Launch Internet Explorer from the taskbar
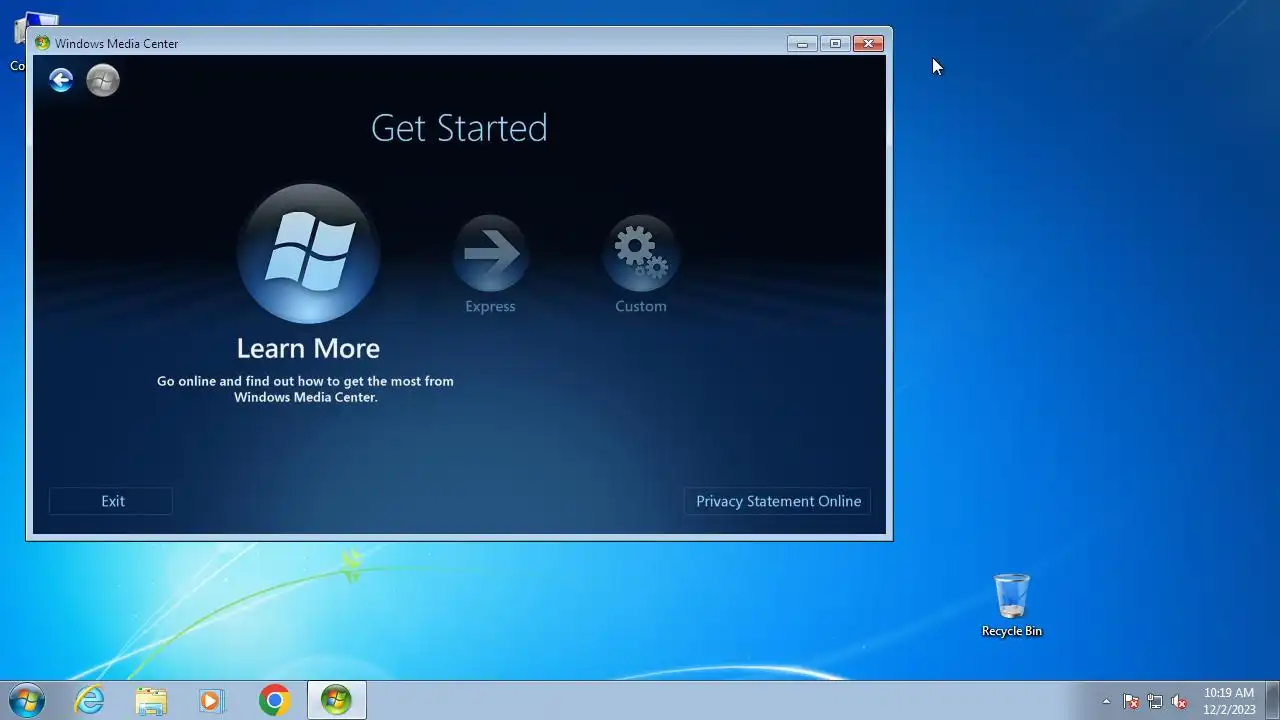 [x=90, y=700]
